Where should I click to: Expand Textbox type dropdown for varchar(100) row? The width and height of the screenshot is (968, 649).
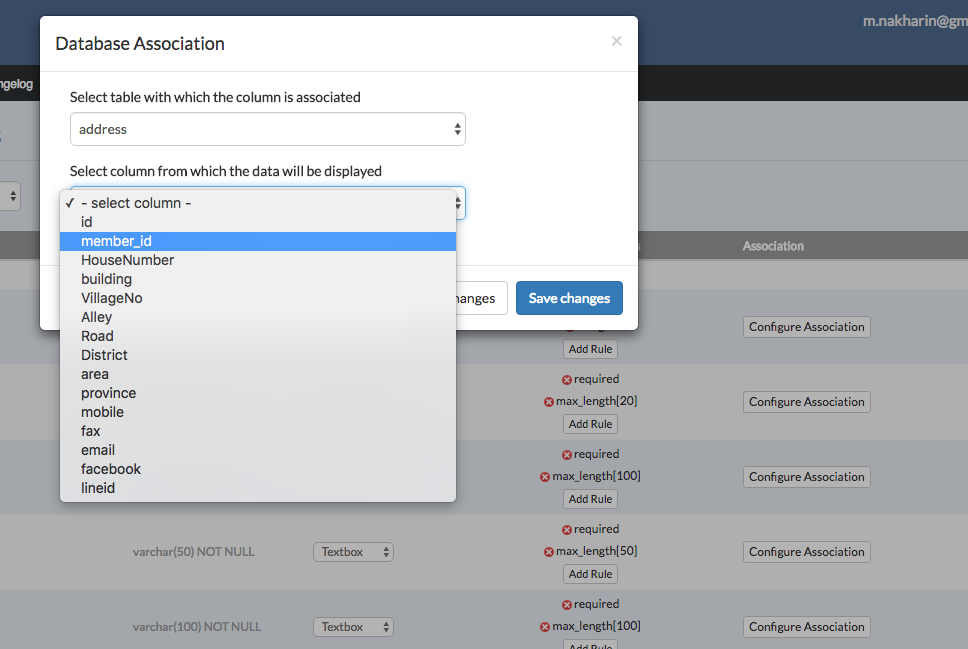[x=353, y=627]
